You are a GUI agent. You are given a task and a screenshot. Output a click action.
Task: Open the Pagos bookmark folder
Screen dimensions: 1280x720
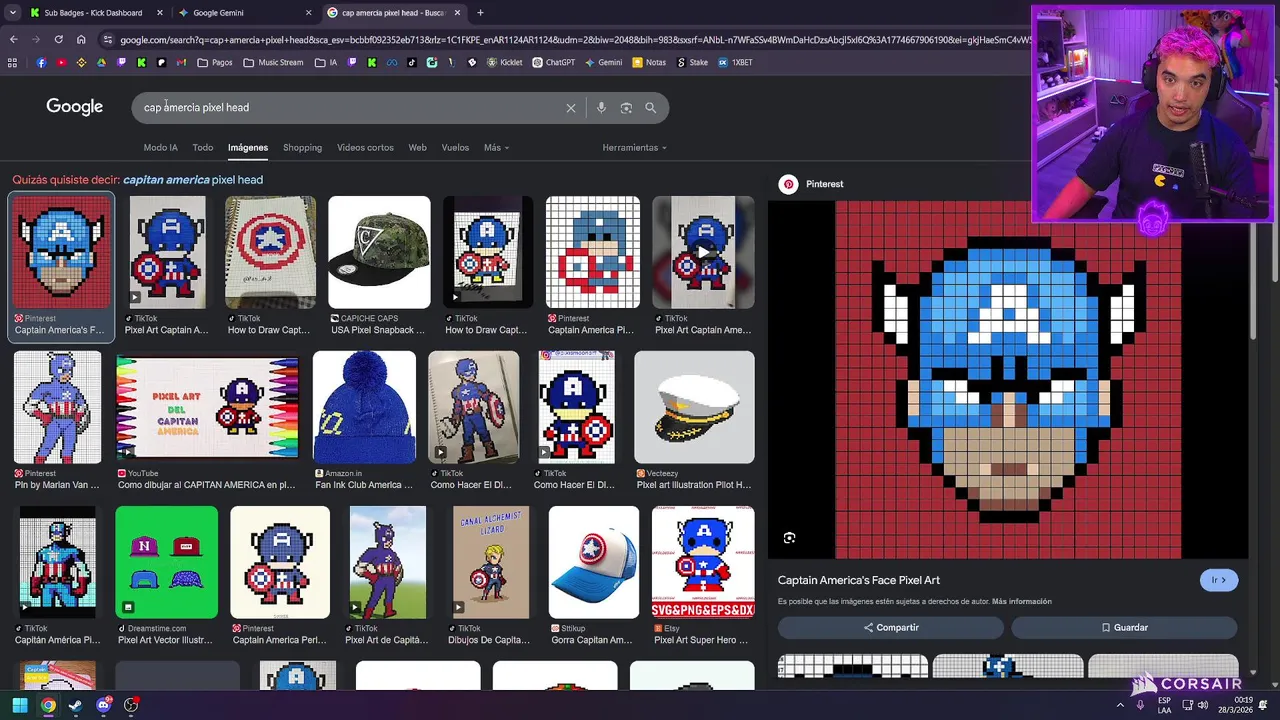tap(215, 62)
